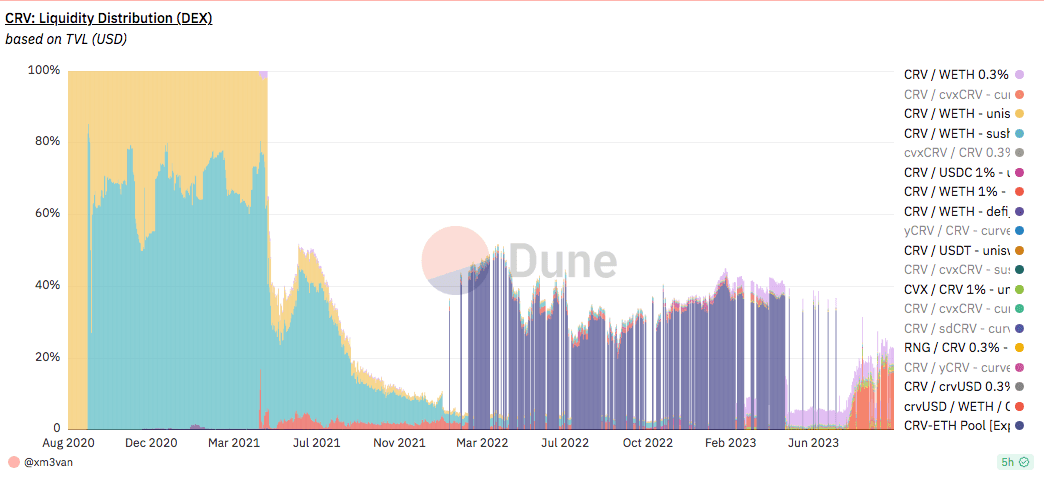
Task: Click the author avatar icon beside @xm3van
Action: tap(13, 462)
